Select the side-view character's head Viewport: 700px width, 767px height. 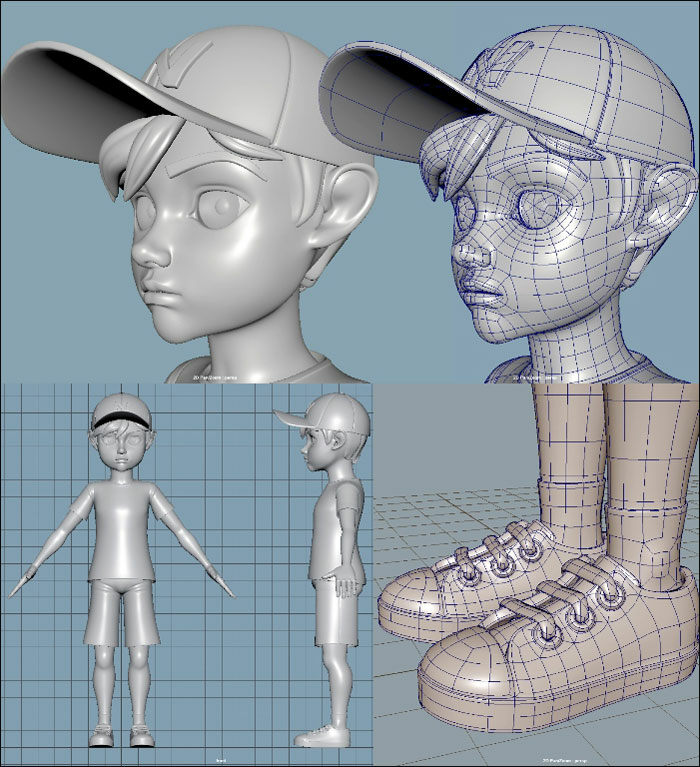(335, 430)
